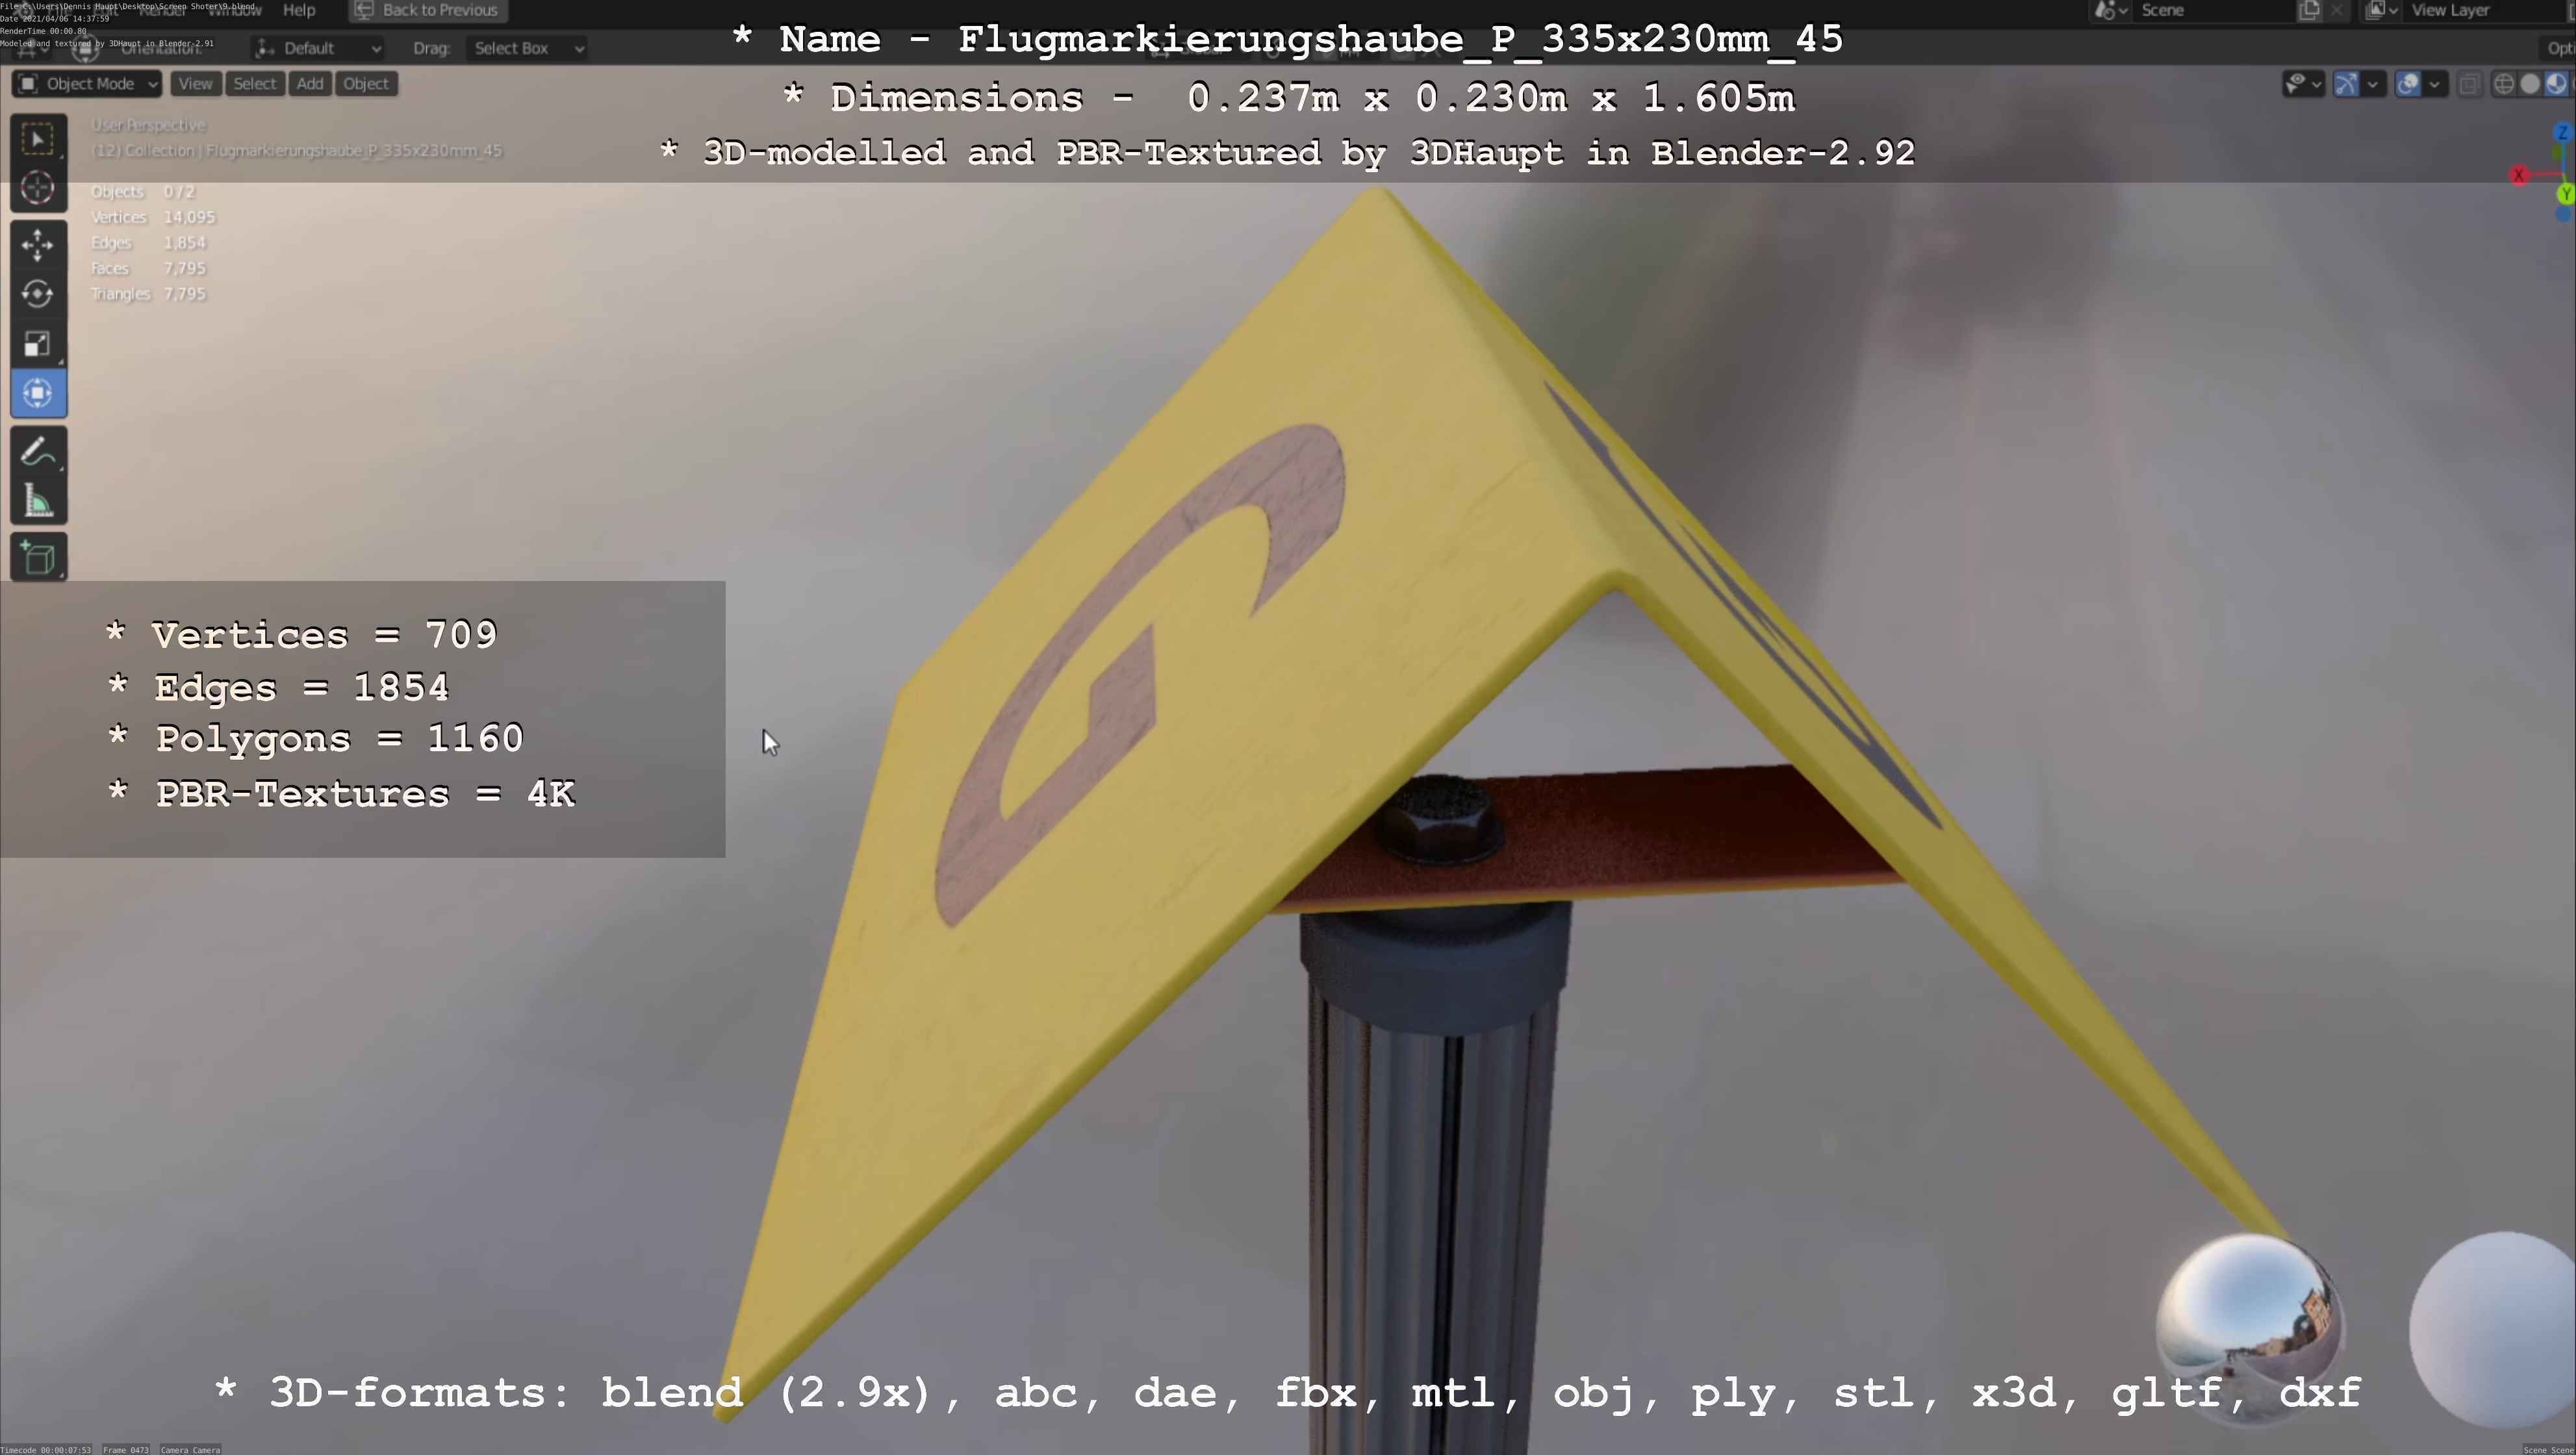2576x1455 pixels.
Task: Click the Objects 0/2 statistic
Action: click(142, 192)
